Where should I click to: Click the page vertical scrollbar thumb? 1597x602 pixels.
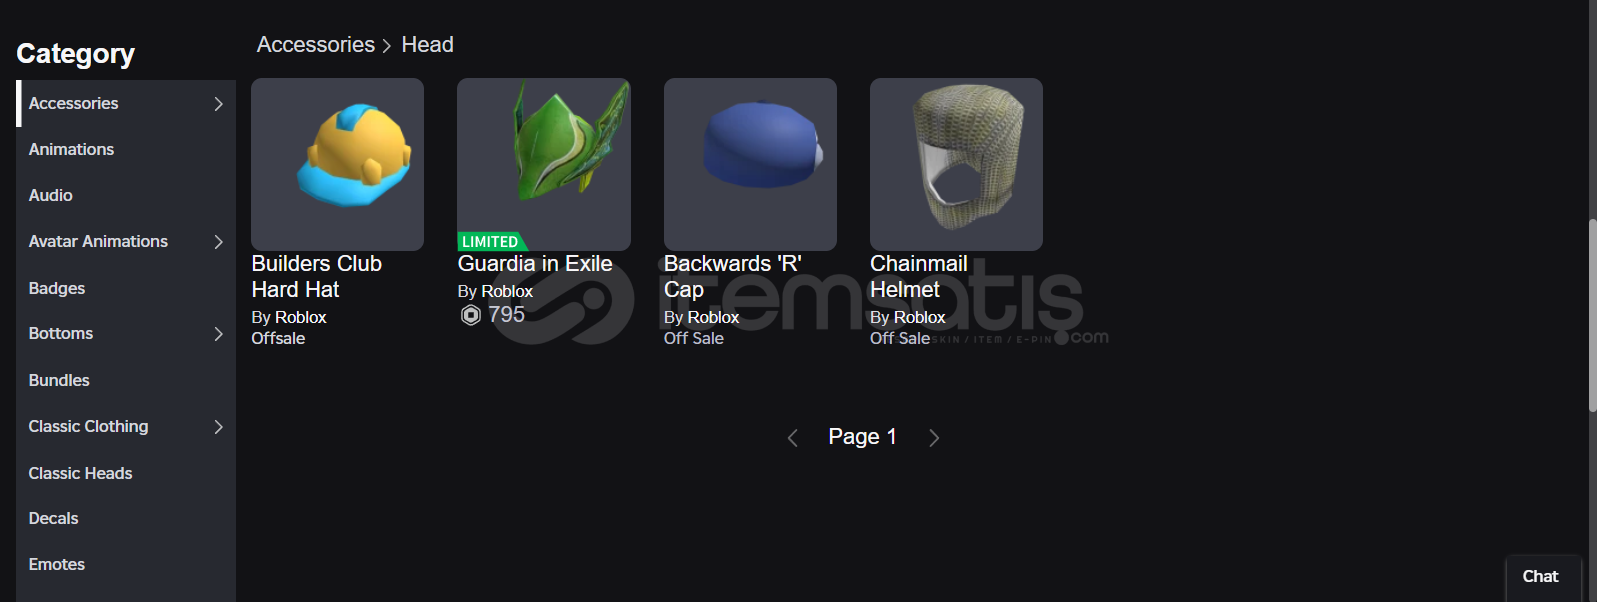click(1593, 315)
